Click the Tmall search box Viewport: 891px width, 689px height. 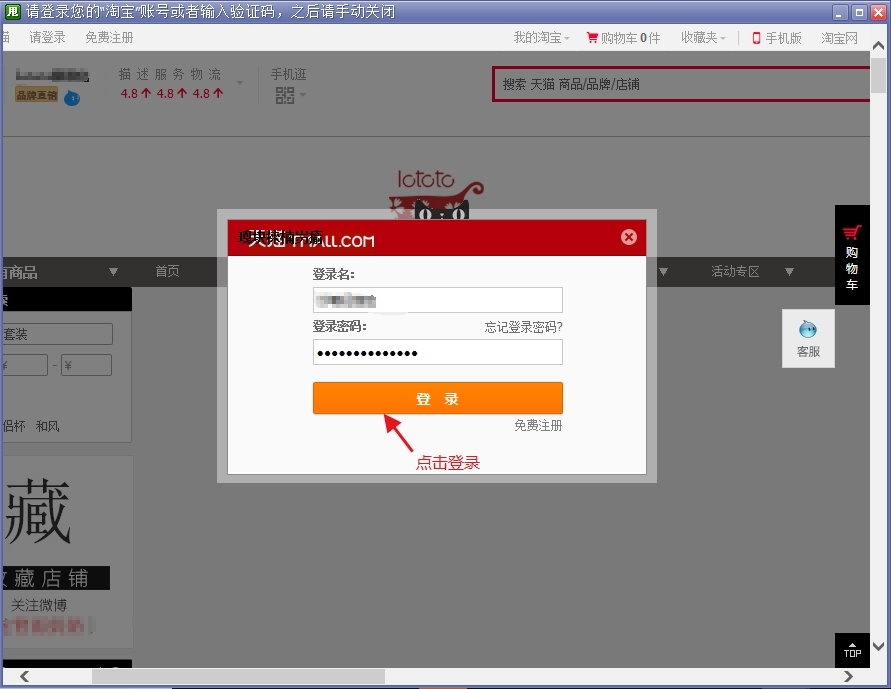(x=681, y=84)
